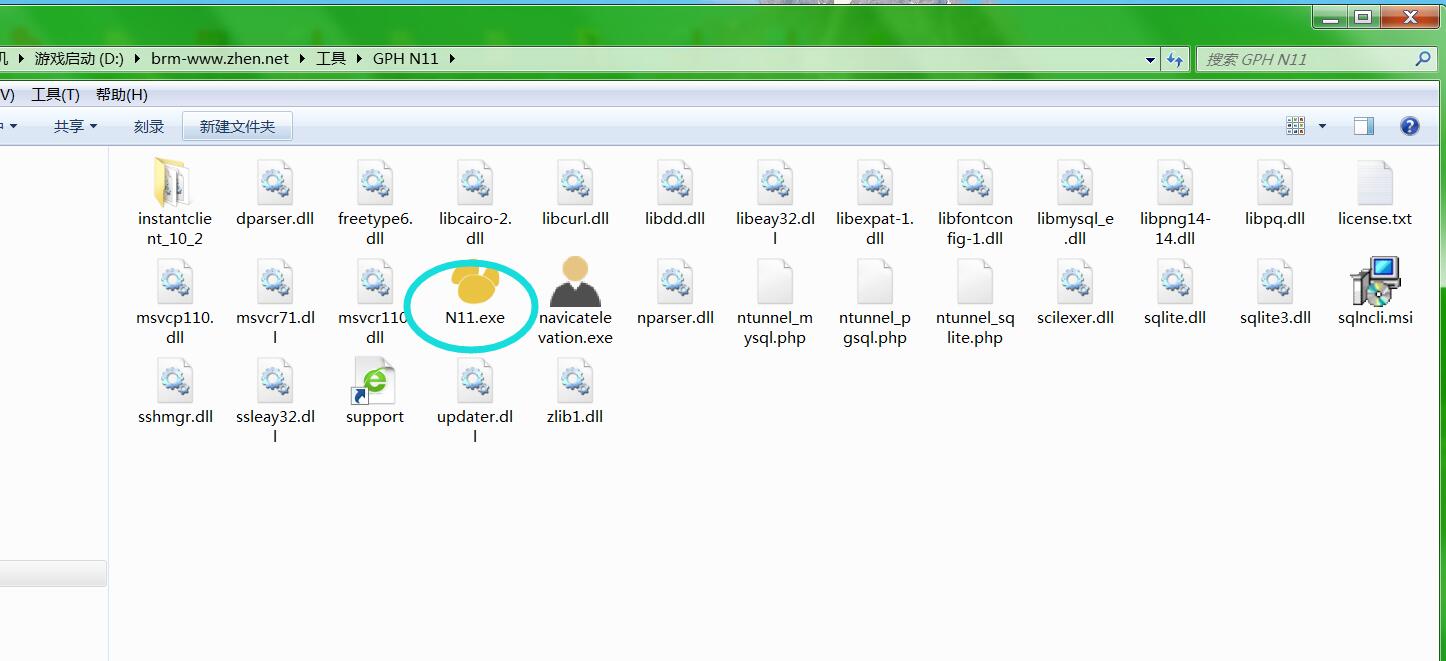Click the Help question mark icon
Screen dimensions: 1446x661
pyautogui.click(x=1410, y=126)
